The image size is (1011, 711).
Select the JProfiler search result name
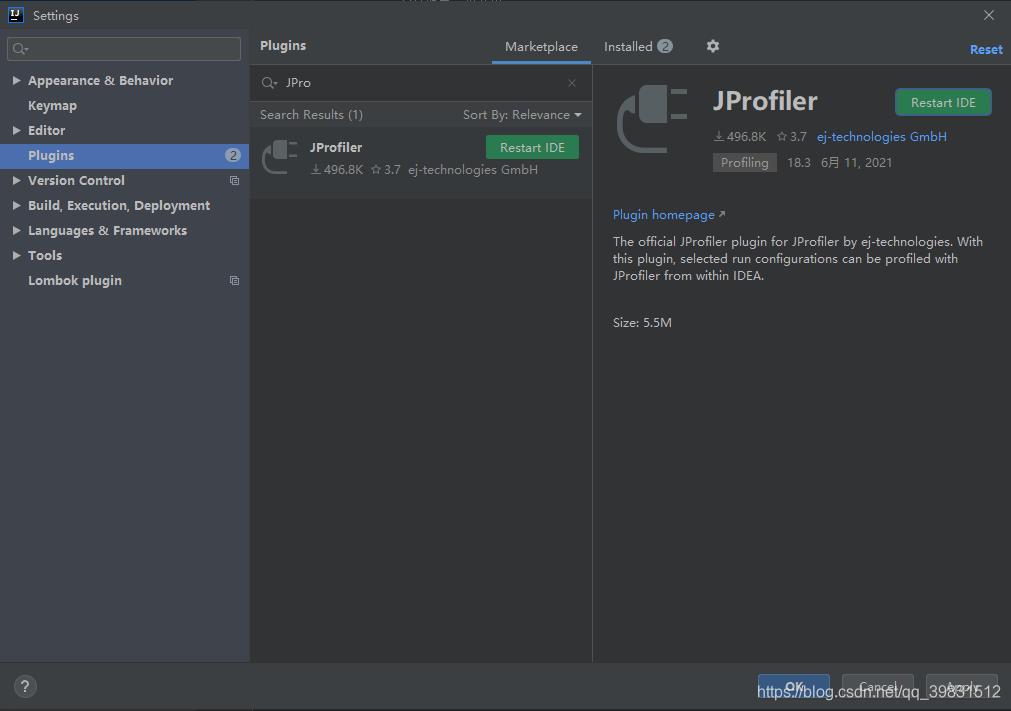(335, 148)
